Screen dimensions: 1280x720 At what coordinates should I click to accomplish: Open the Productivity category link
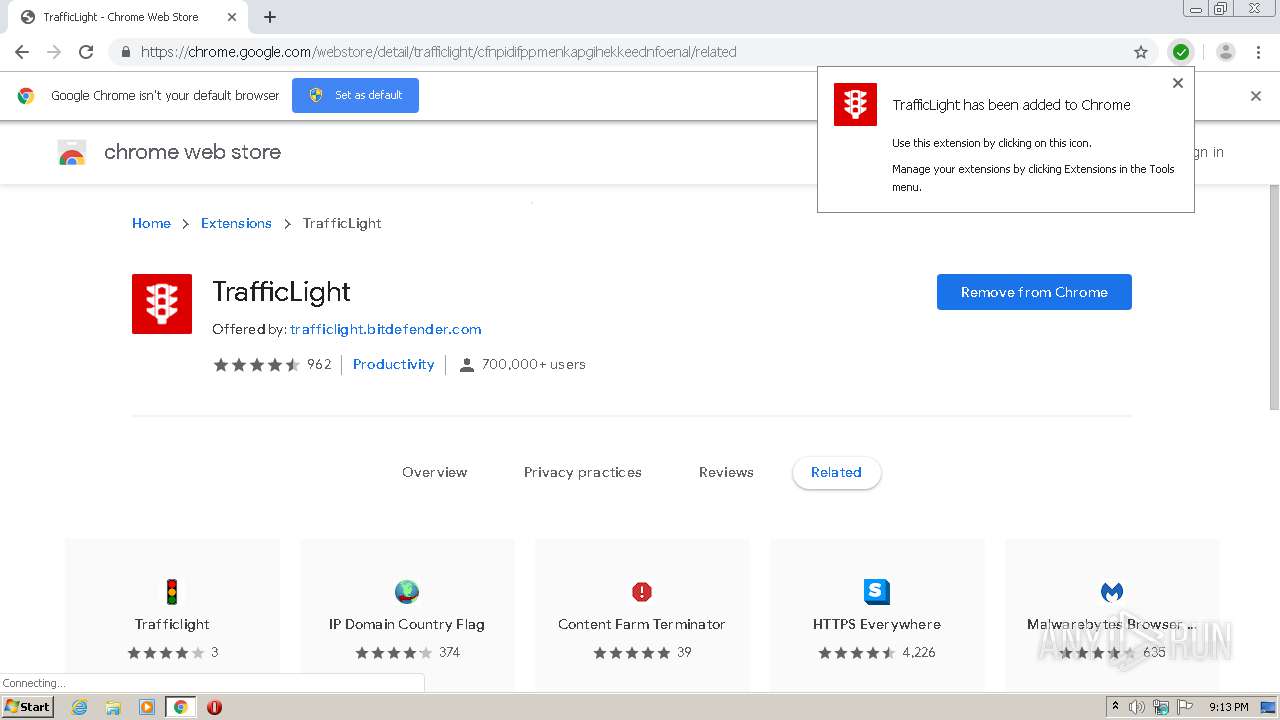(x=394, y=365)
